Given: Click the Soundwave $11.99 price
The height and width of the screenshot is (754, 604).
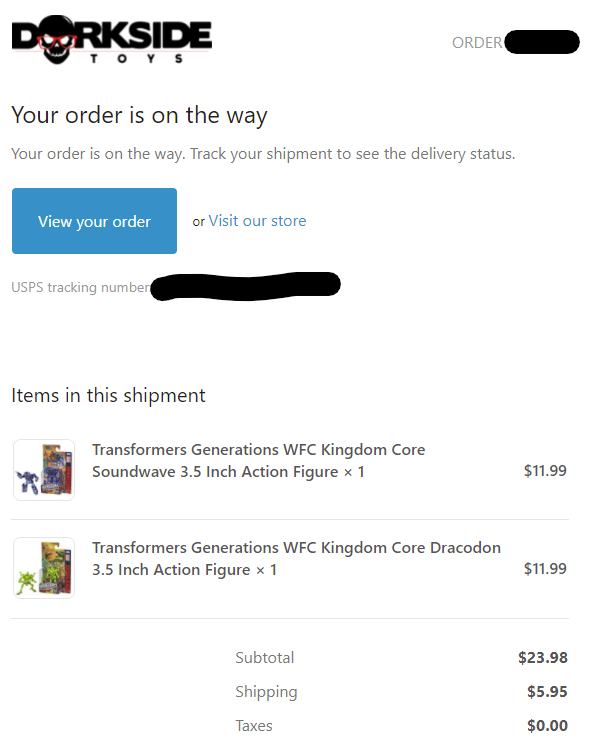Looking at the screenshot, I should tap(545, 471).
